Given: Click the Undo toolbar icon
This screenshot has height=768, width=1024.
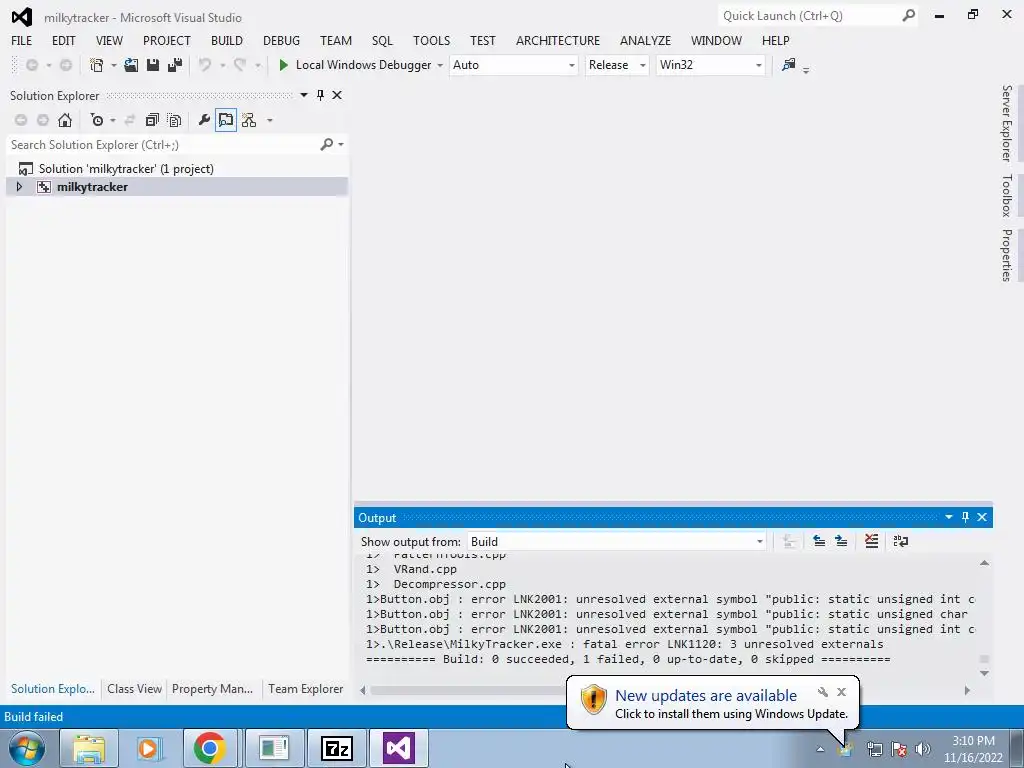Looking at the screenshot, I should (205, 65).
